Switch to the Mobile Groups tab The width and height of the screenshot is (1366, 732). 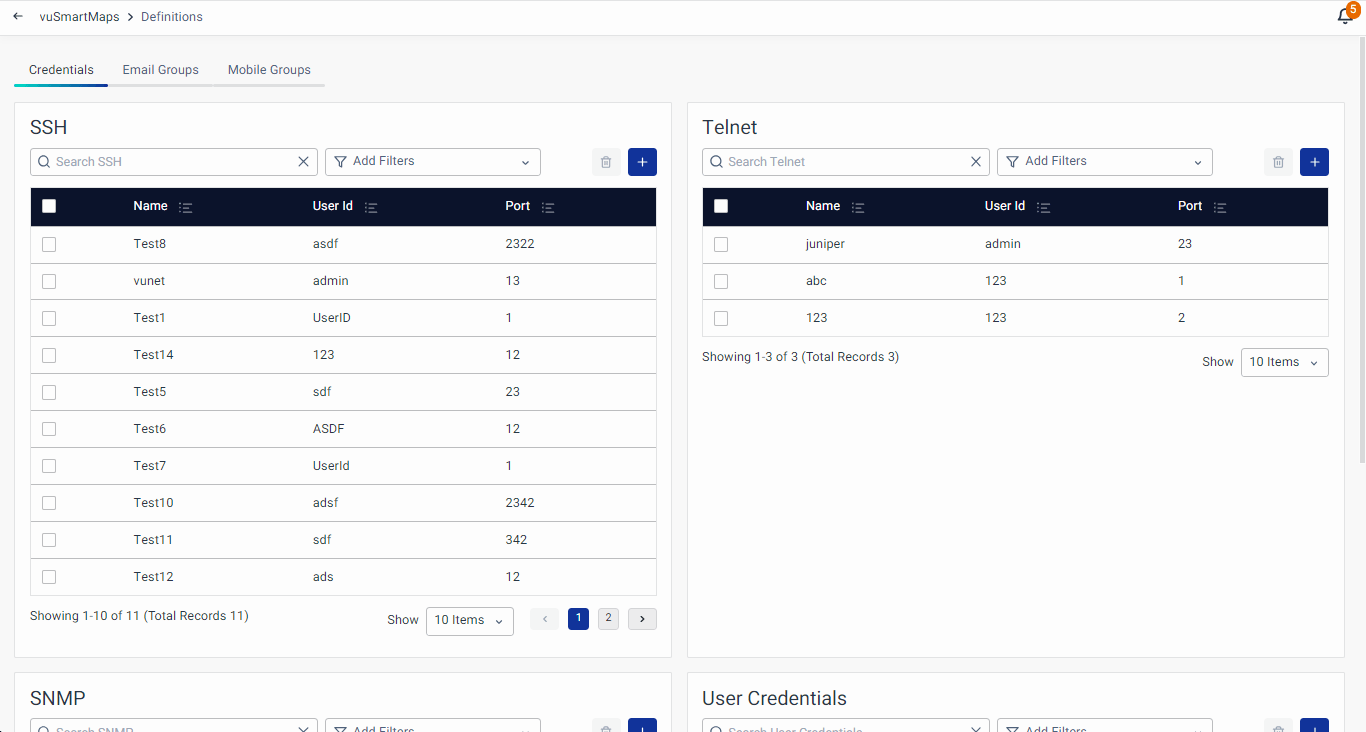[269, 70]
